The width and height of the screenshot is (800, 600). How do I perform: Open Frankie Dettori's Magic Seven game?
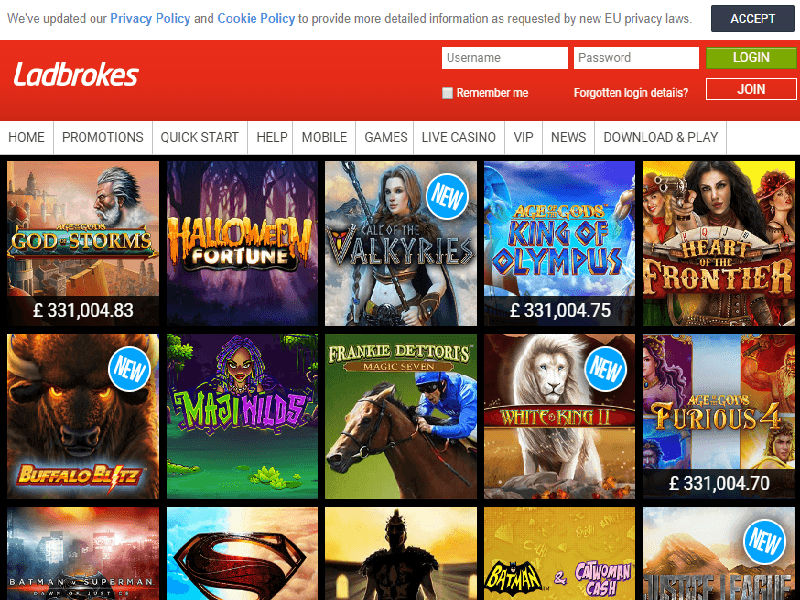pyautogui.click(x=401, y=416)
